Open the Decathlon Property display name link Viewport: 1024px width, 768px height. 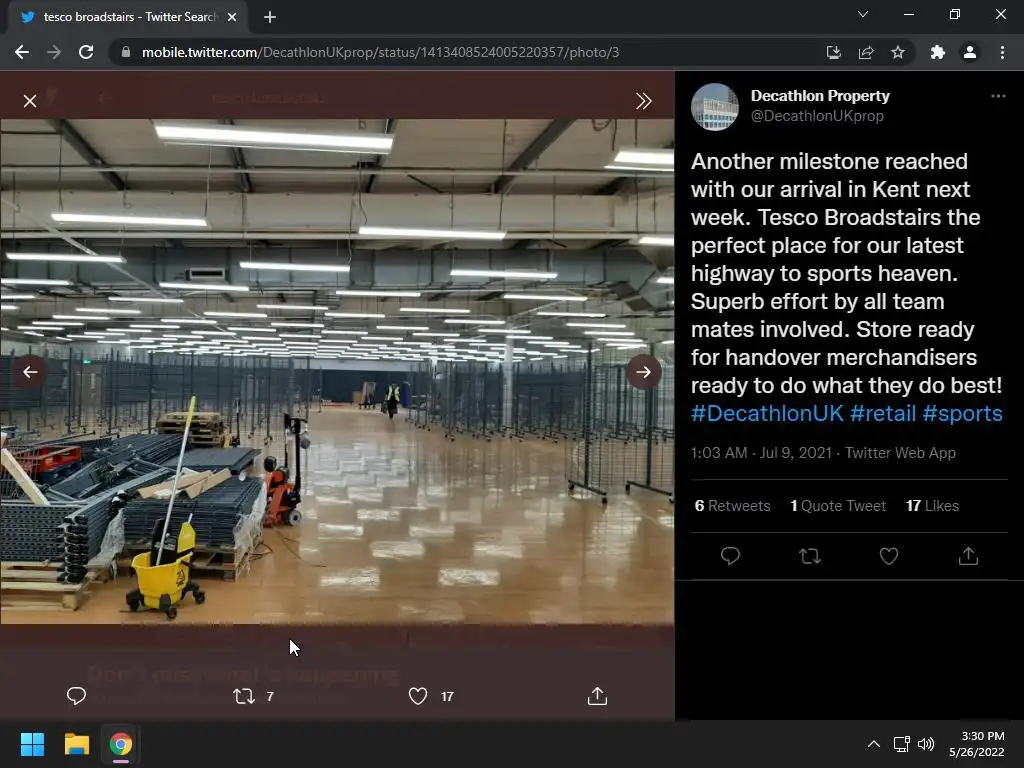point(820,95)
